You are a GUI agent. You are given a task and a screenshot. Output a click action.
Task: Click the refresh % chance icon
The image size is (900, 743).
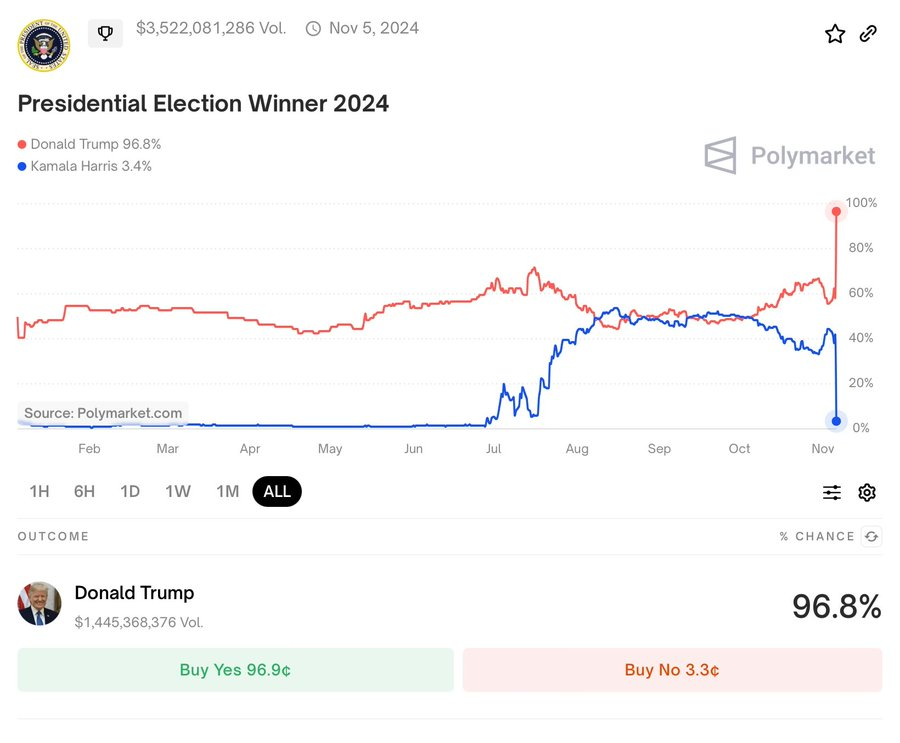click(871, 537)
